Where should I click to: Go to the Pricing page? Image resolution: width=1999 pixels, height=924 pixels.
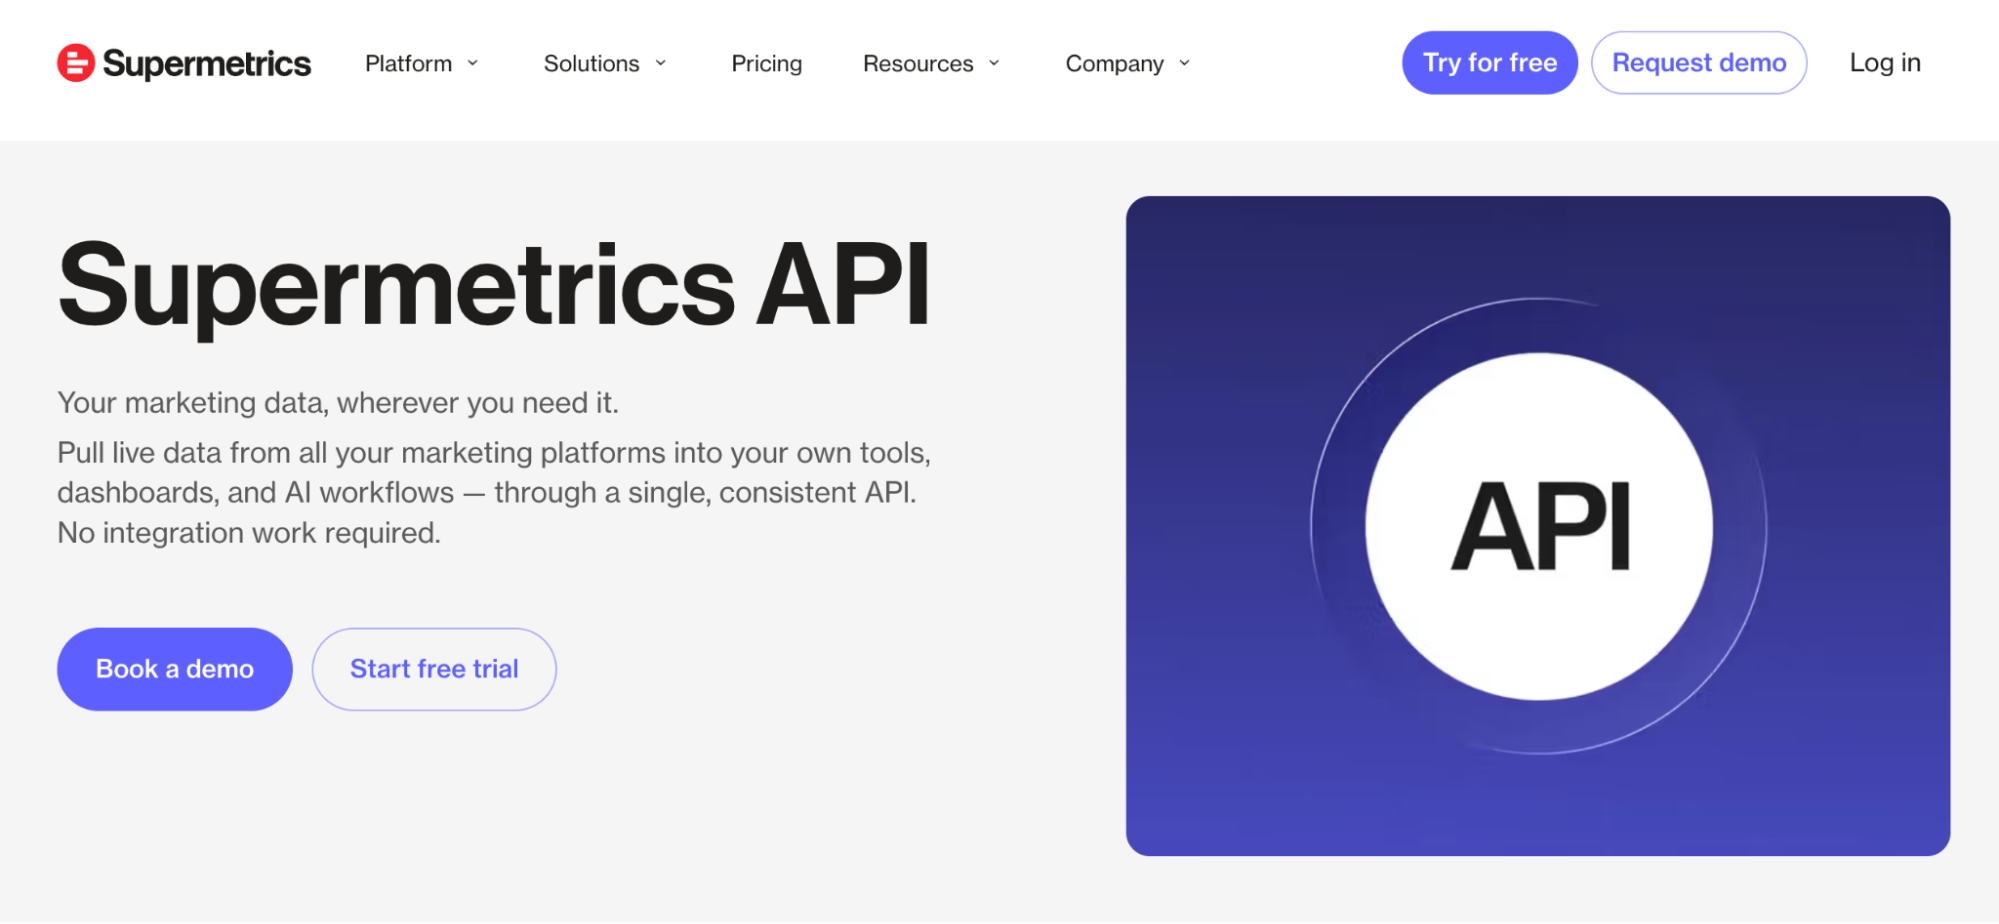pyautogui.click(x=767, y=63)
